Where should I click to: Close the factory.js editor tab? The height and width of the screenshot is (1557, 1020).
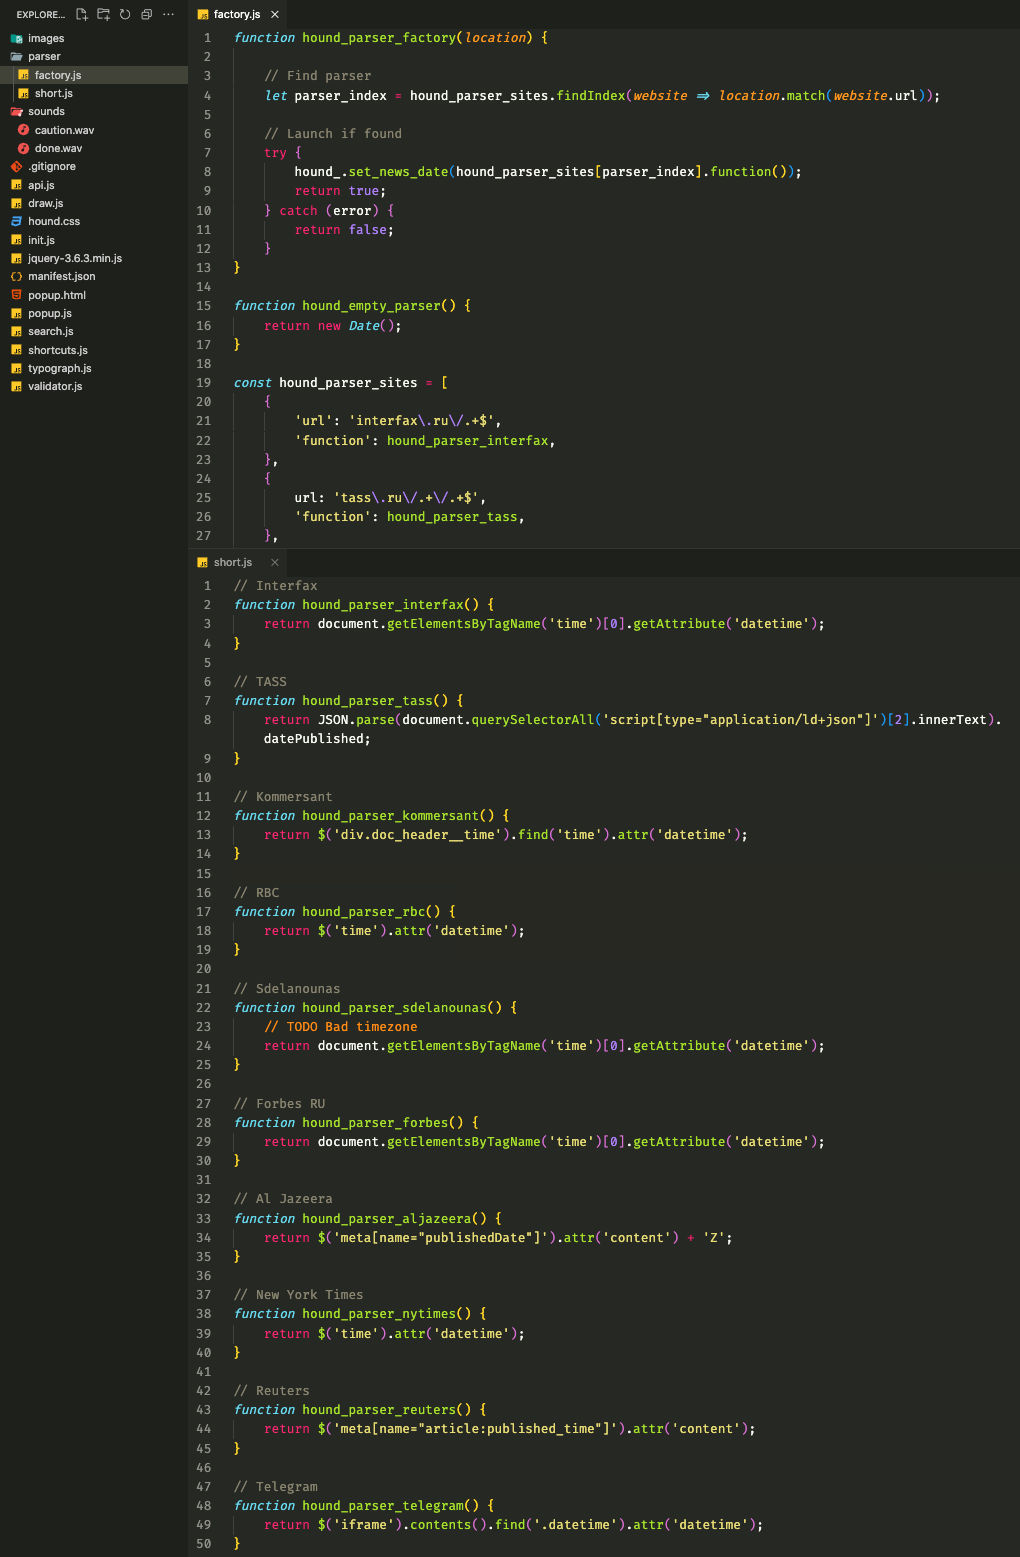click(x=275, y=14)
